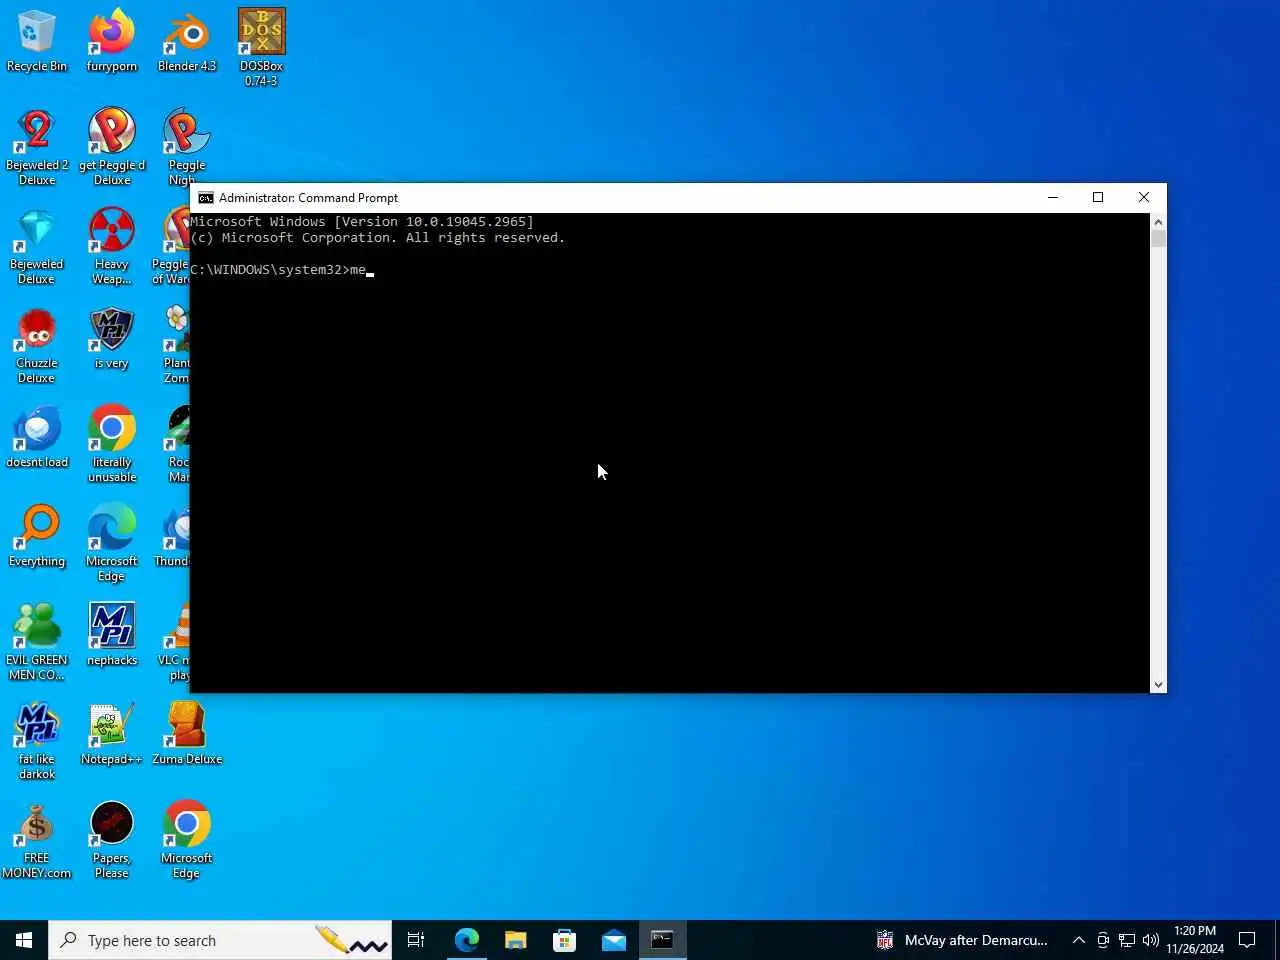Open the clock showing 1:20 PM

[x=1195, y=940]
